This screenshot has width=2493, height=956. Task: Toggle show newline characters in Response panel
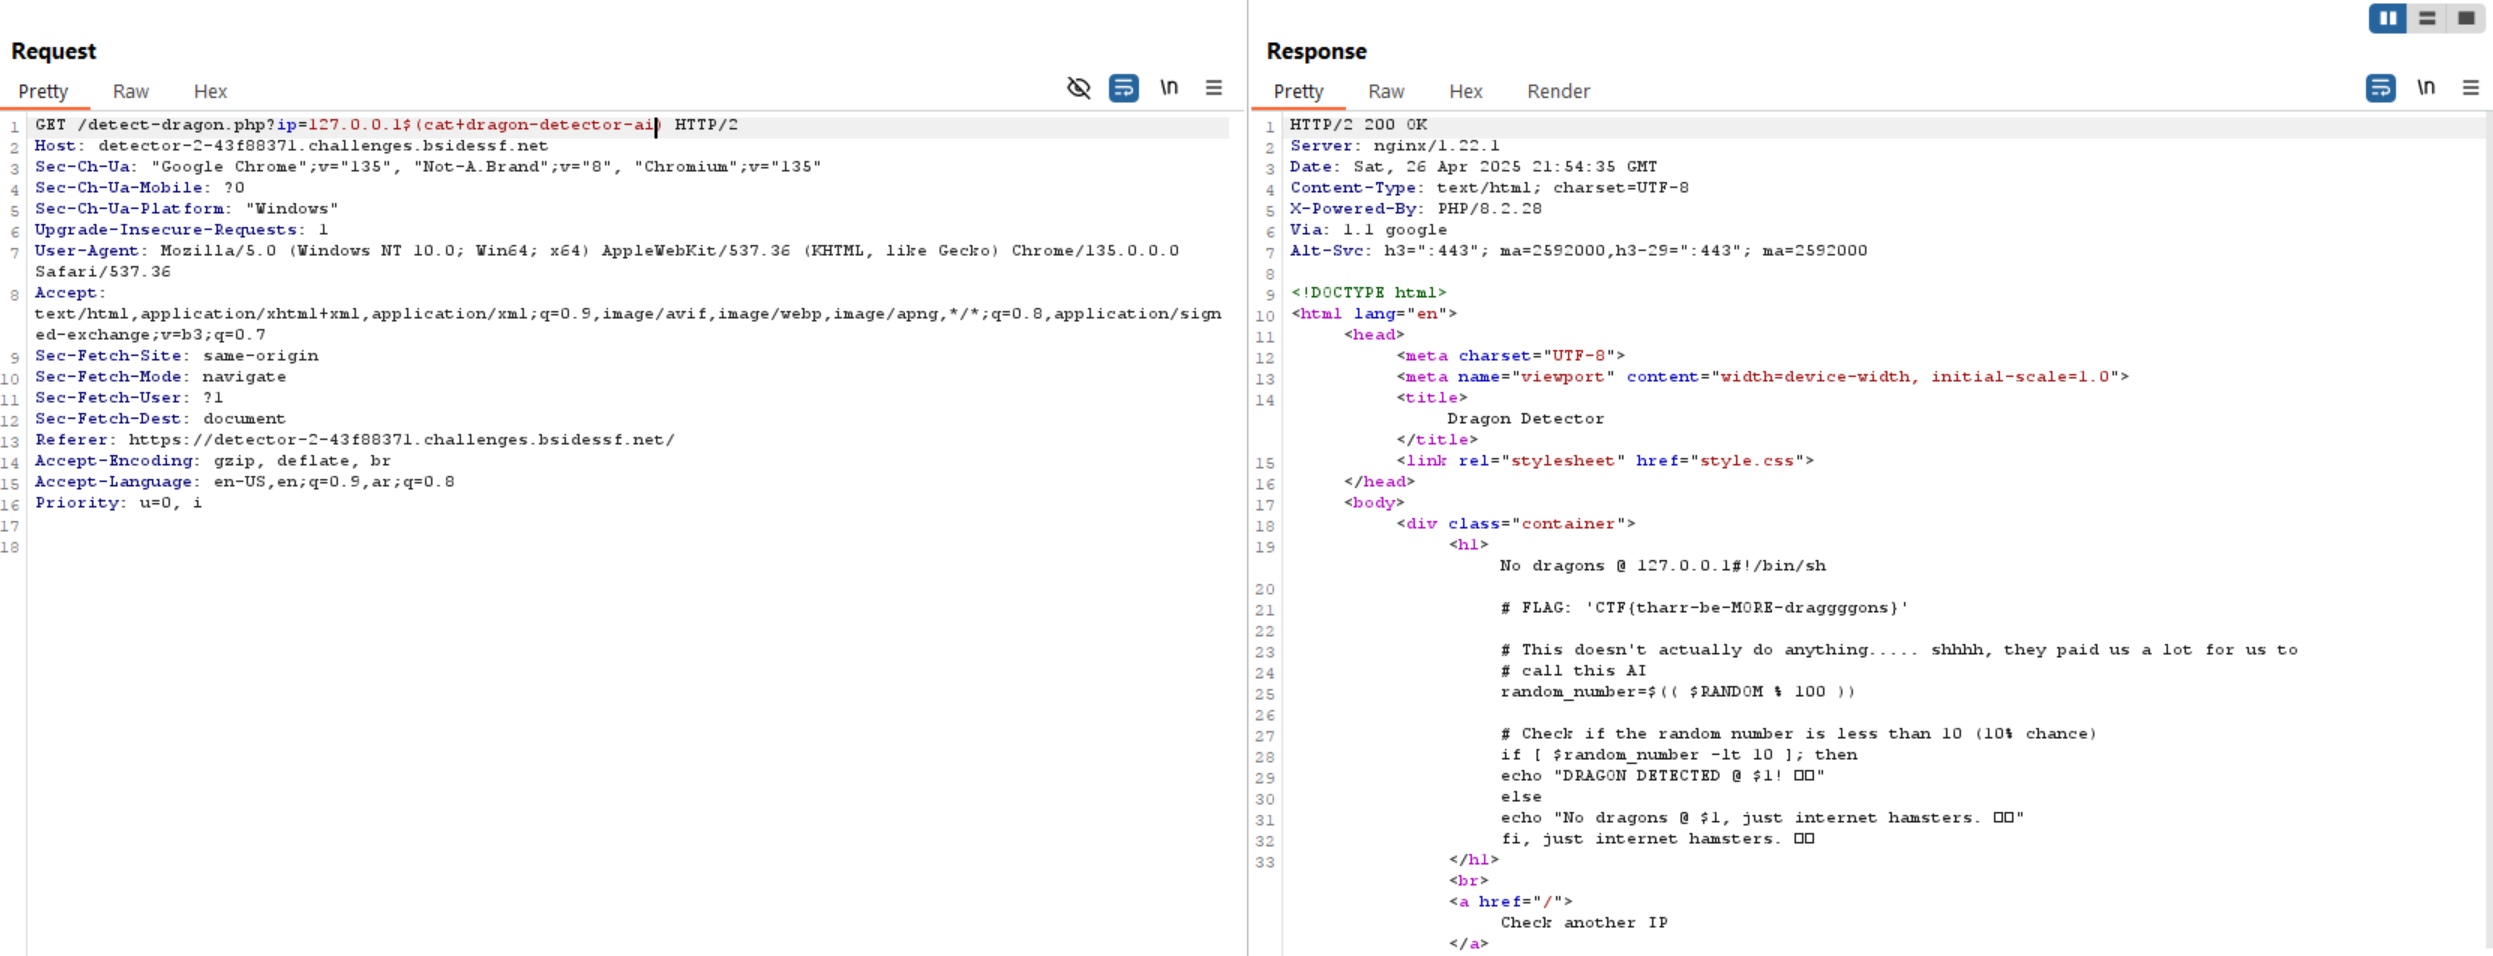click(2426, 88)
